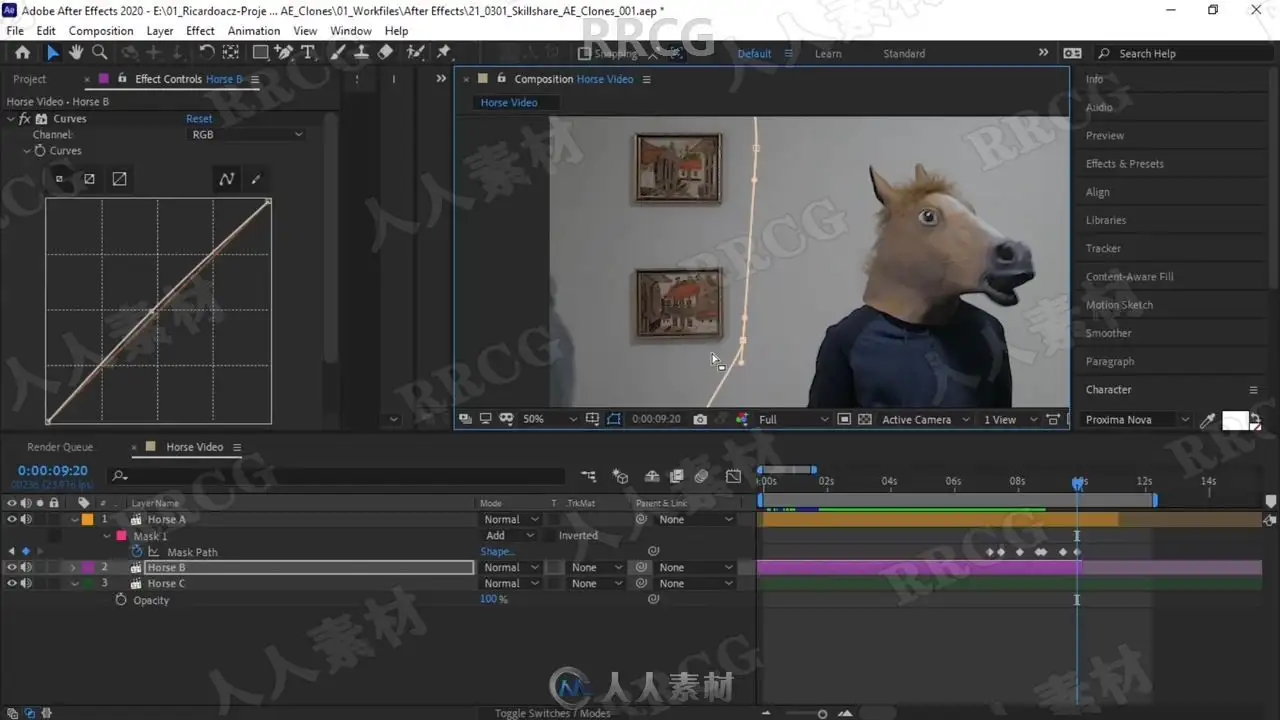Collapse the Horse A layer twirl
The width and height of the screenshot is (1280, 720).
(x=74, y=520)
